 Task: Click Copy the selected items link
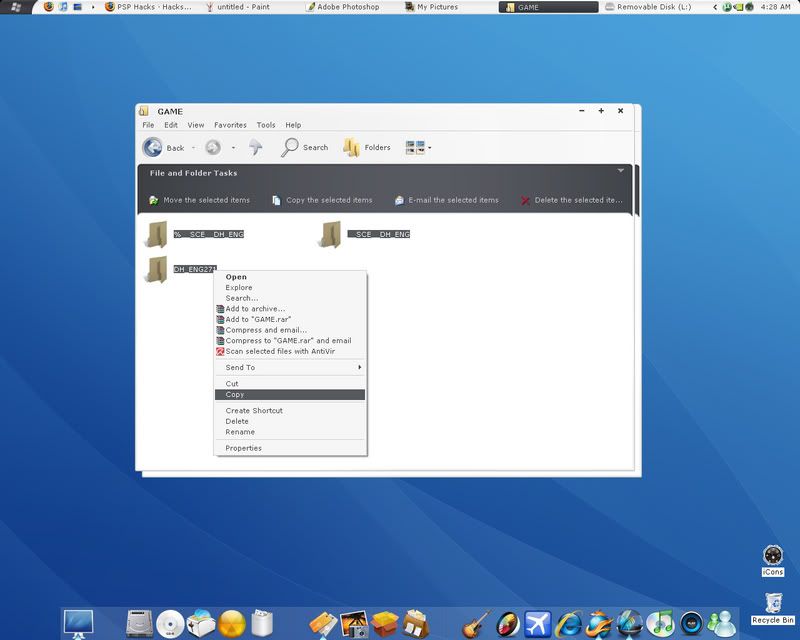click(322, 200)
